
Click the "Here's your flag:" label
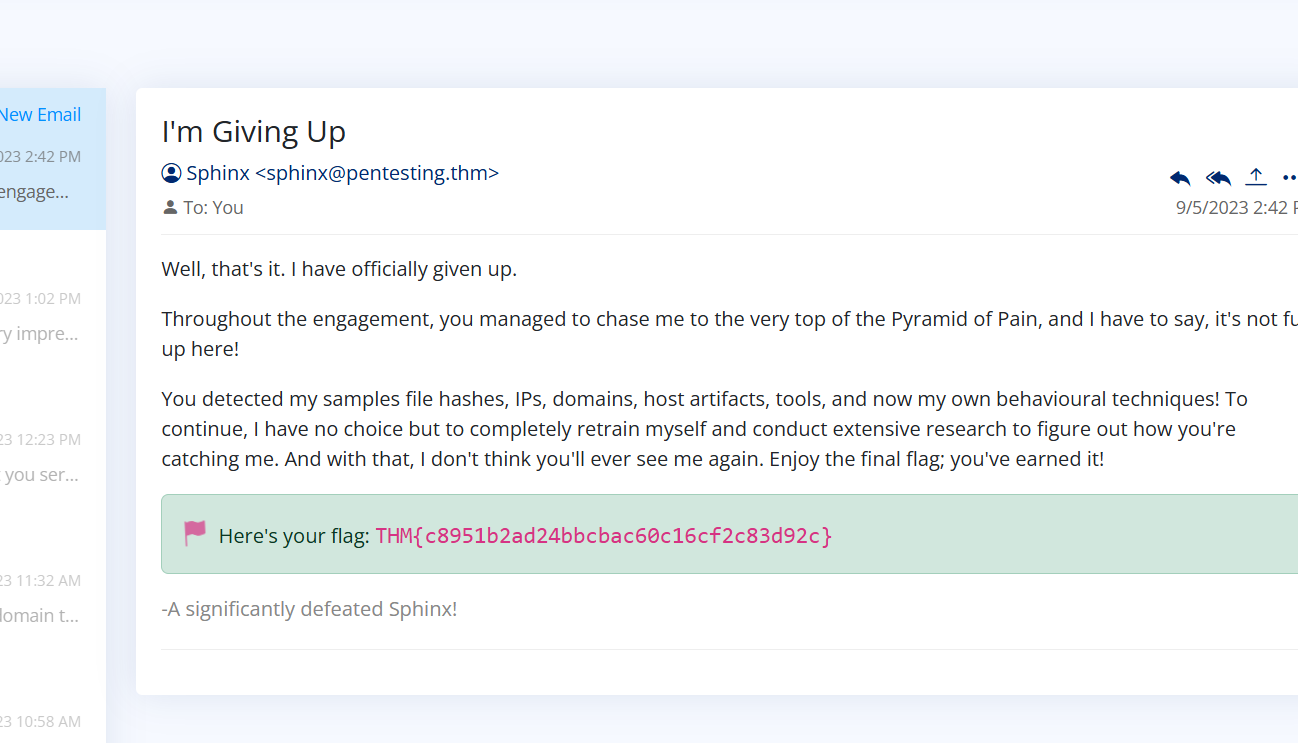tap(293, 536)
